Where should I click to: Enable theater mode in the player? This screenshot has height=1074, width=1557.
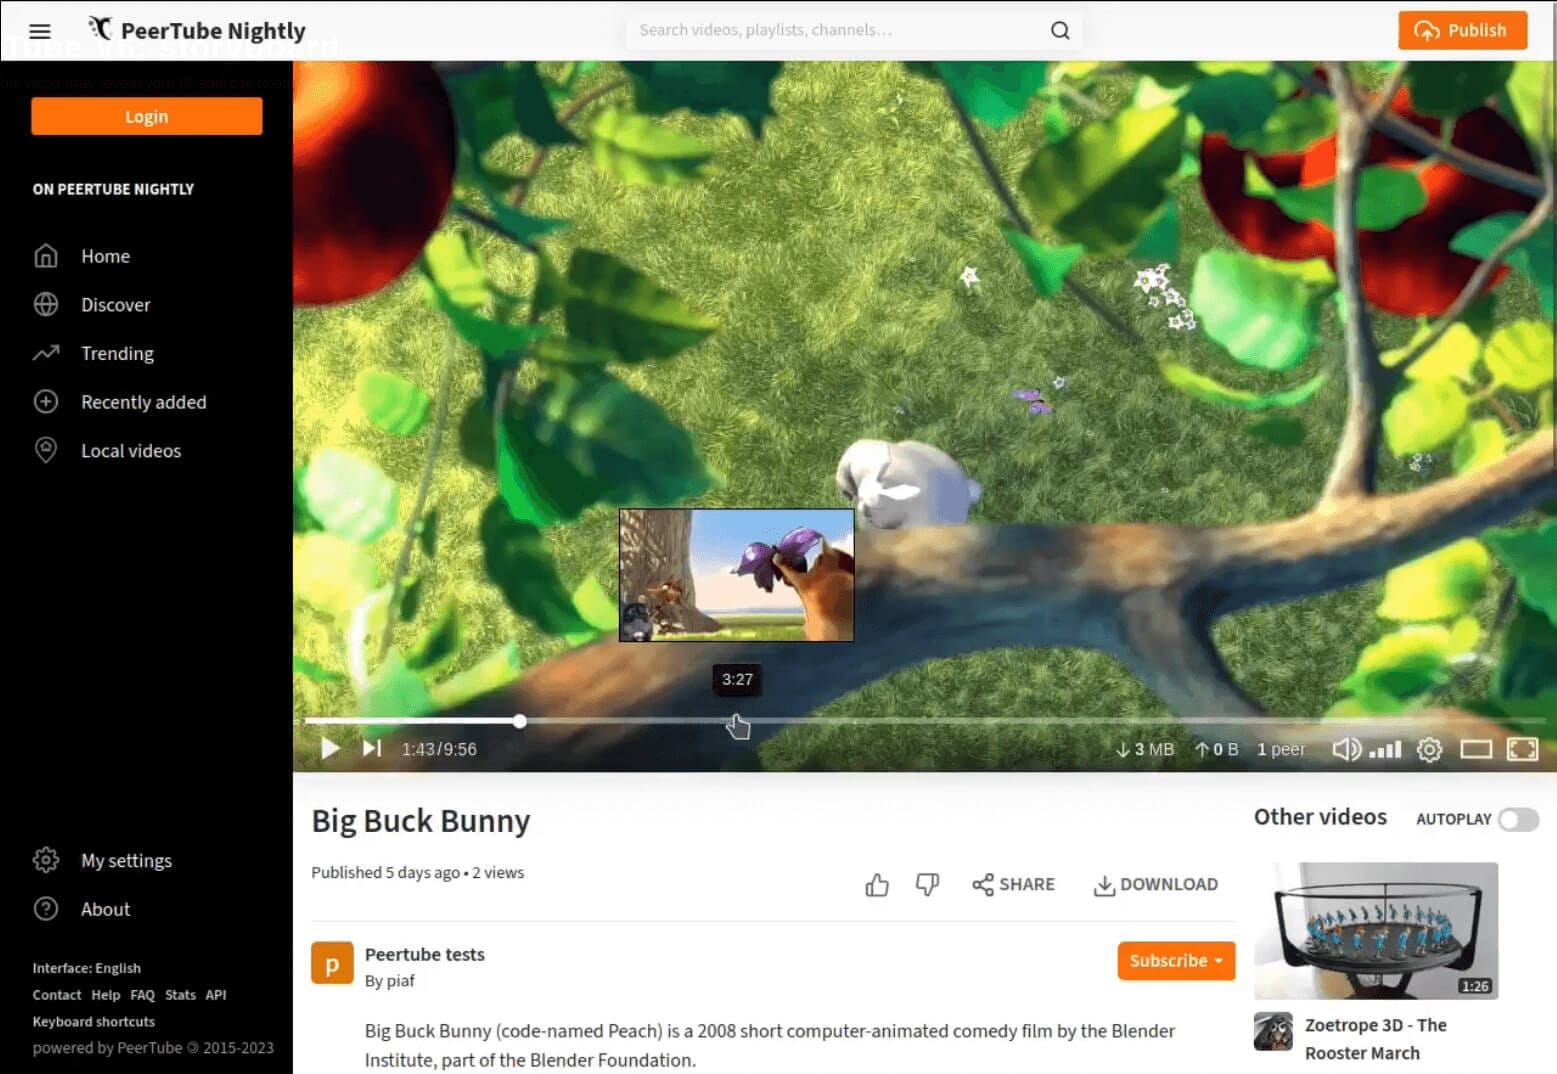pyautogui.click(x=1476, y=748)
